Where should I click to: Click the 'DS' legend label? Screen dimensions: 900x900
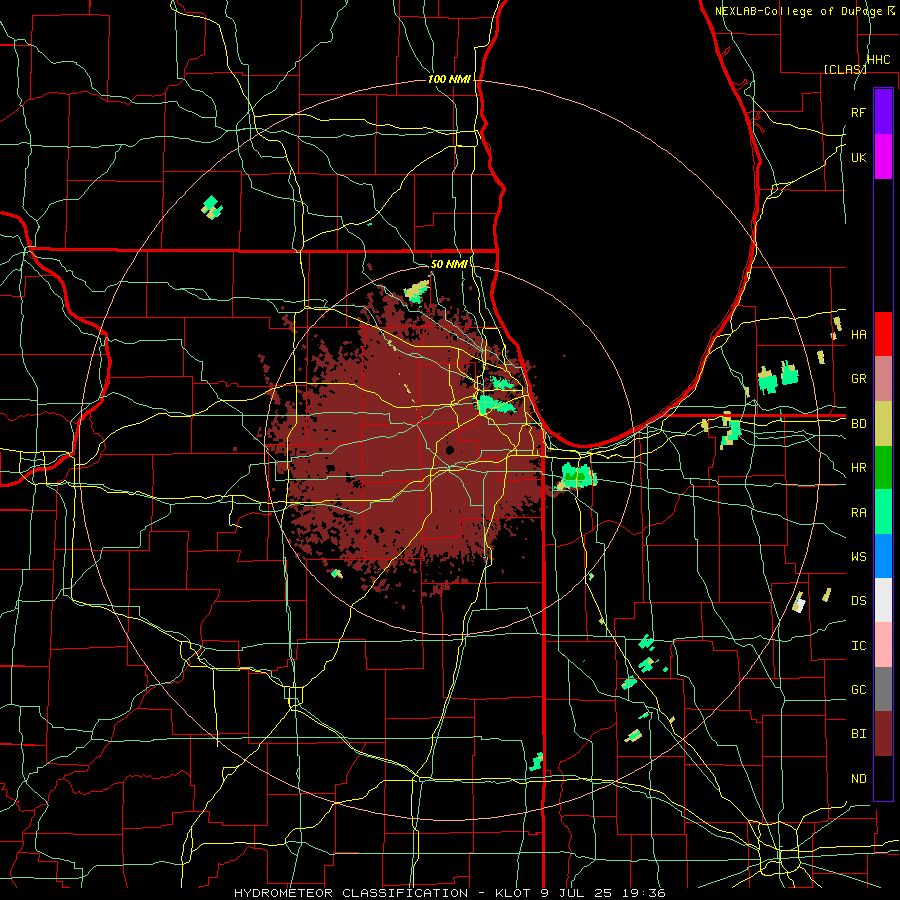click(x=858, y=600)
